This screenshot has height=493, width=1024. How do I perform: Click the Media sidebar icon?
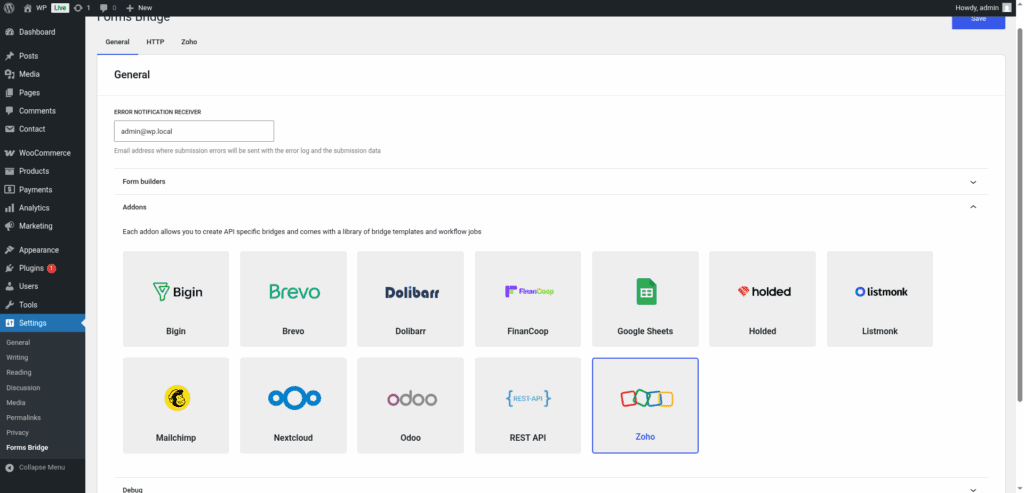pyautogui.click(x=9, y=74)
